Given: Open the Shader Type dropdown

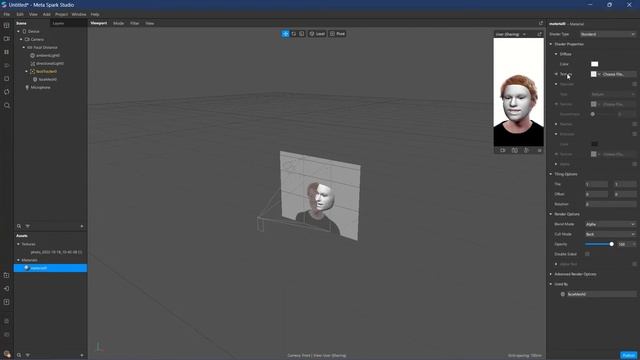Looking at the screenshot, I should point(608,34).
